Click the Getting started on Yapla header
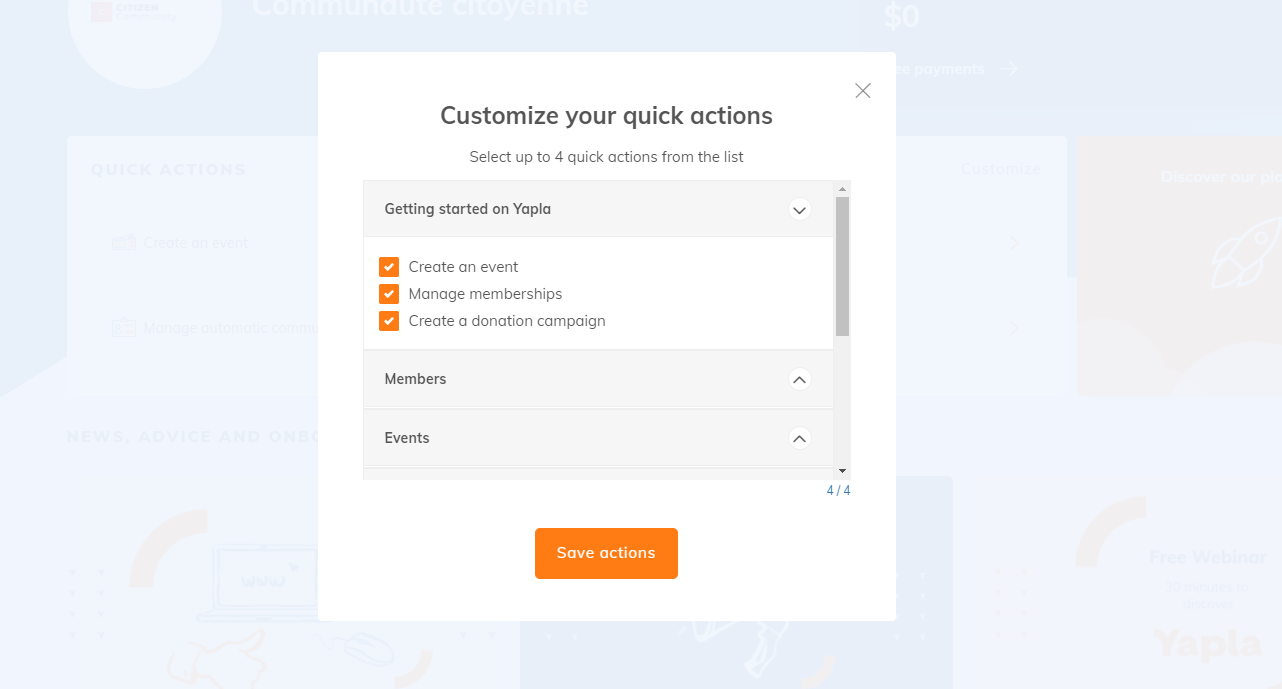The width and height of the screenshot is (1282, 689). click(x=468, y=209)
